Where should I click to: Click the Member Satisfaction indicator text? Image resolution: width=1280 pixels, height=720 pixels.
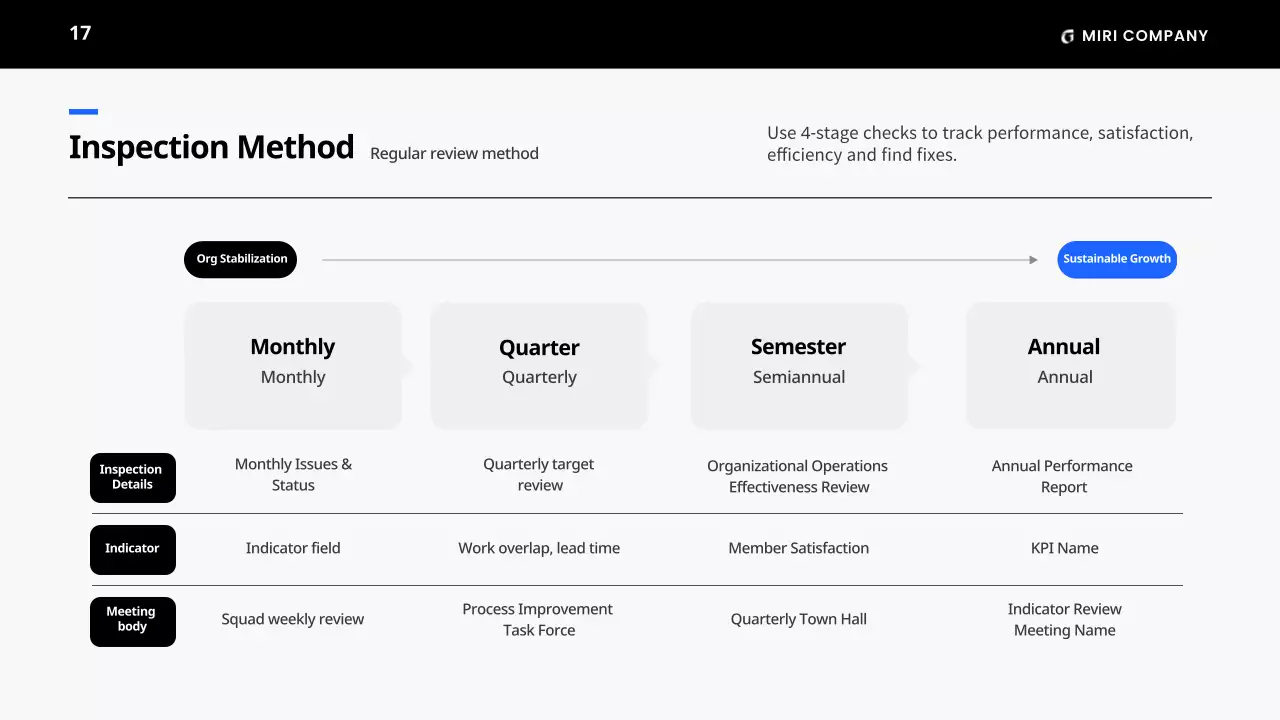(x=798, y=548)
